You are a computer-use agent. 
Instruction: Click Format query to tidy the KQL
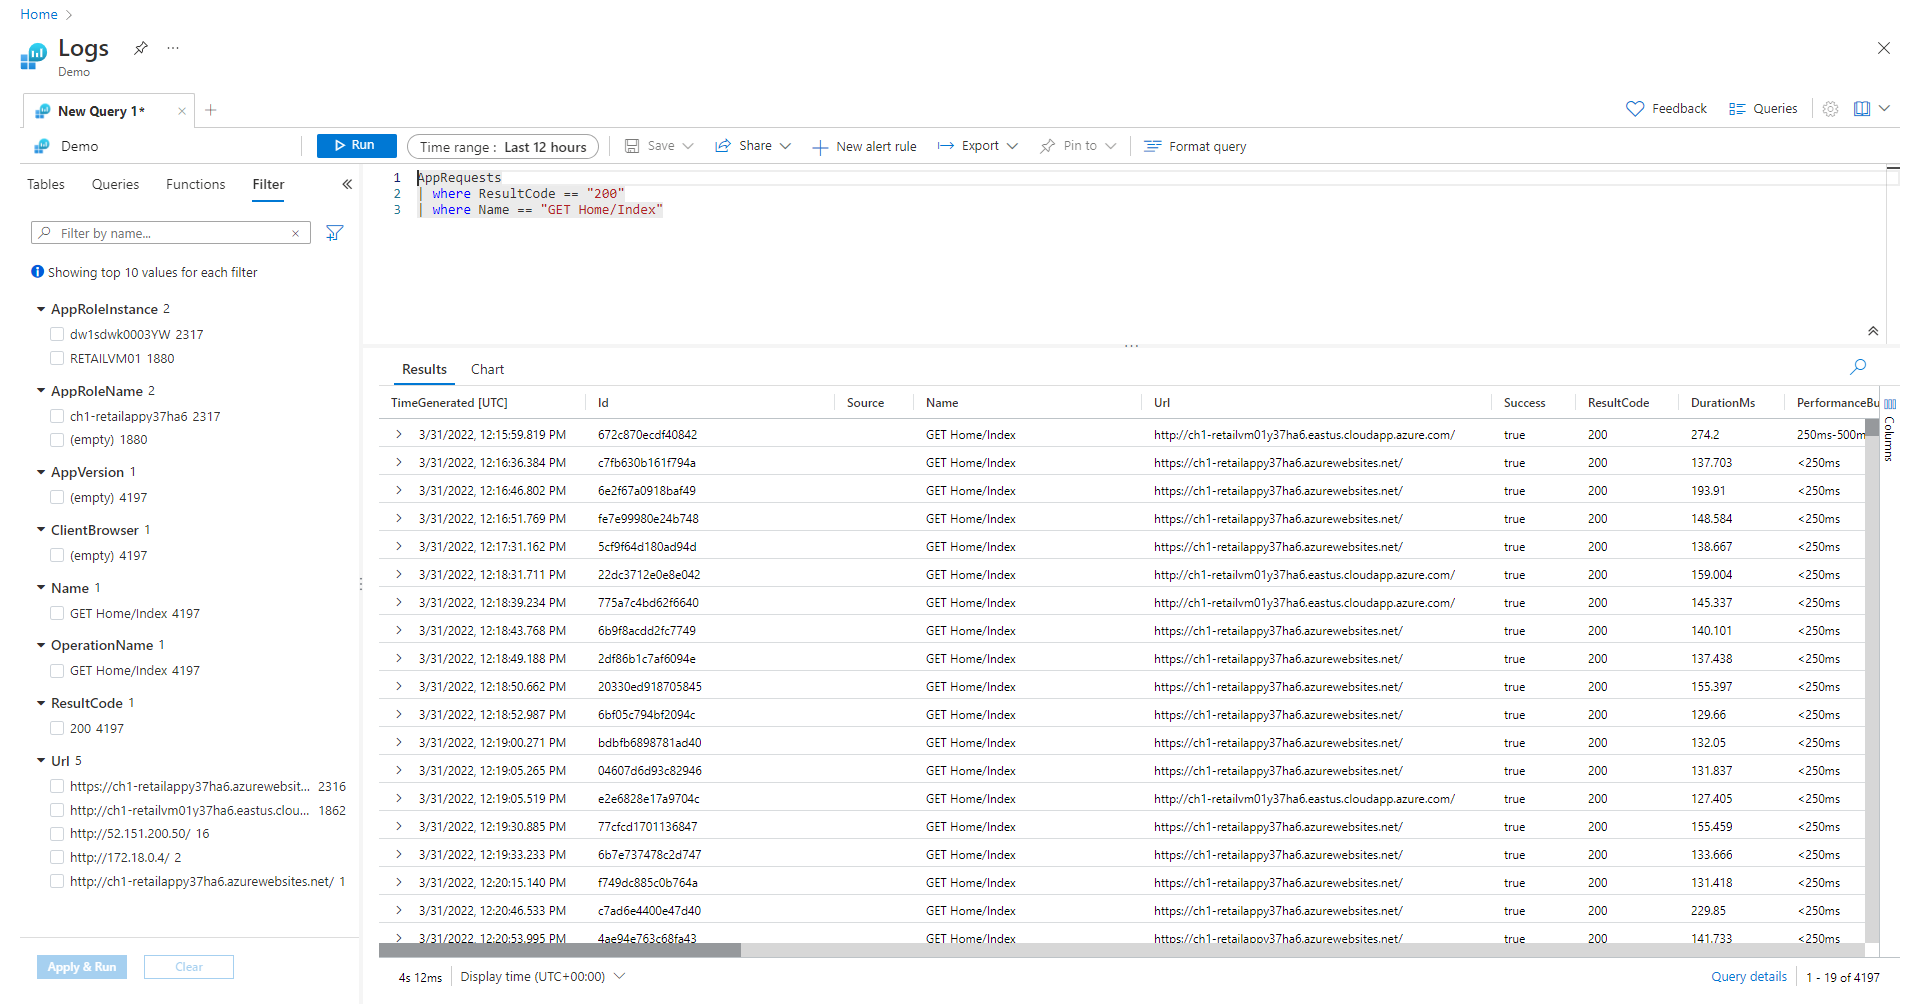click(1194, 145)
